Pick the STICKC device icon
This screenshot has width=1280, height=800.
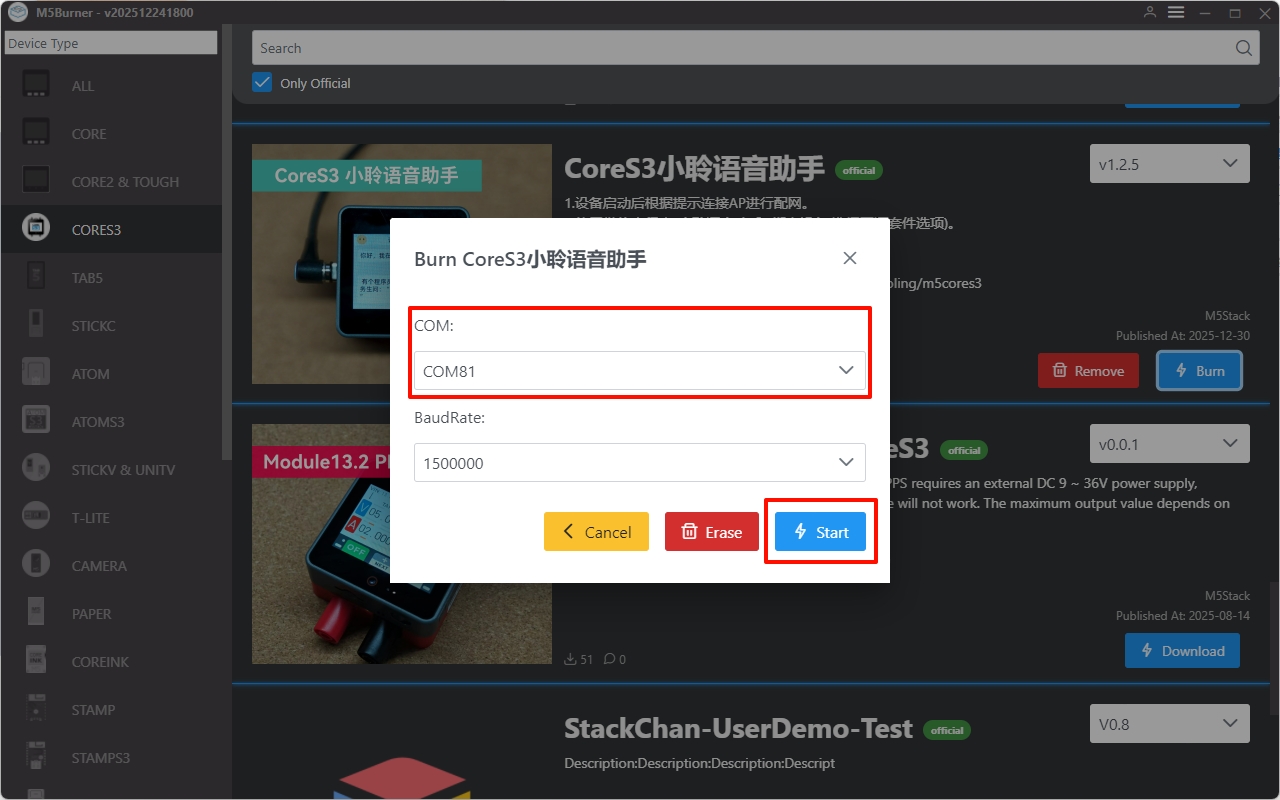[36, 325]
